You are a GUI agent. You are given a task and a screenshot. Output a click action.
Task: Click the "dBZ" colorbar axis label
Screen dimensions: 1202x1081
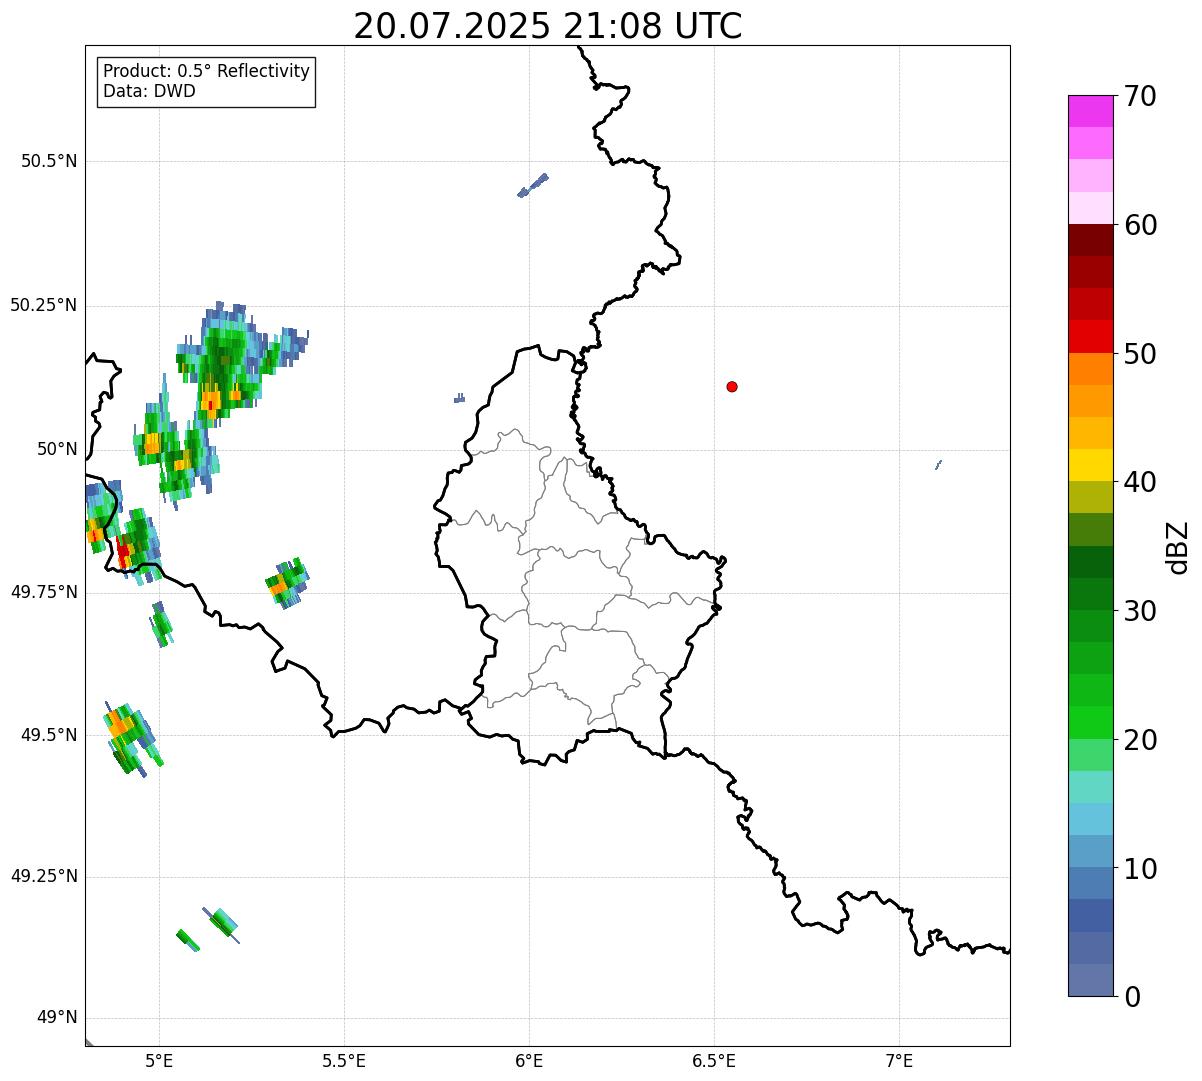tap(1179, 547)
